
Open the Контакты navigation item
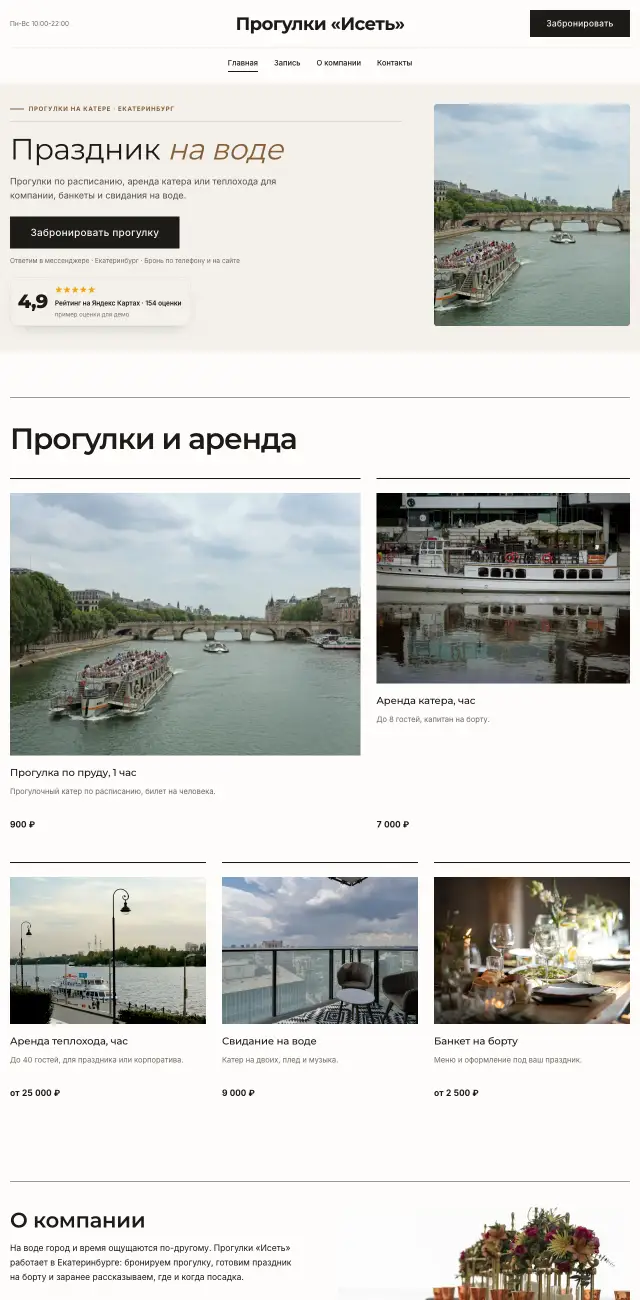(394, 63)
